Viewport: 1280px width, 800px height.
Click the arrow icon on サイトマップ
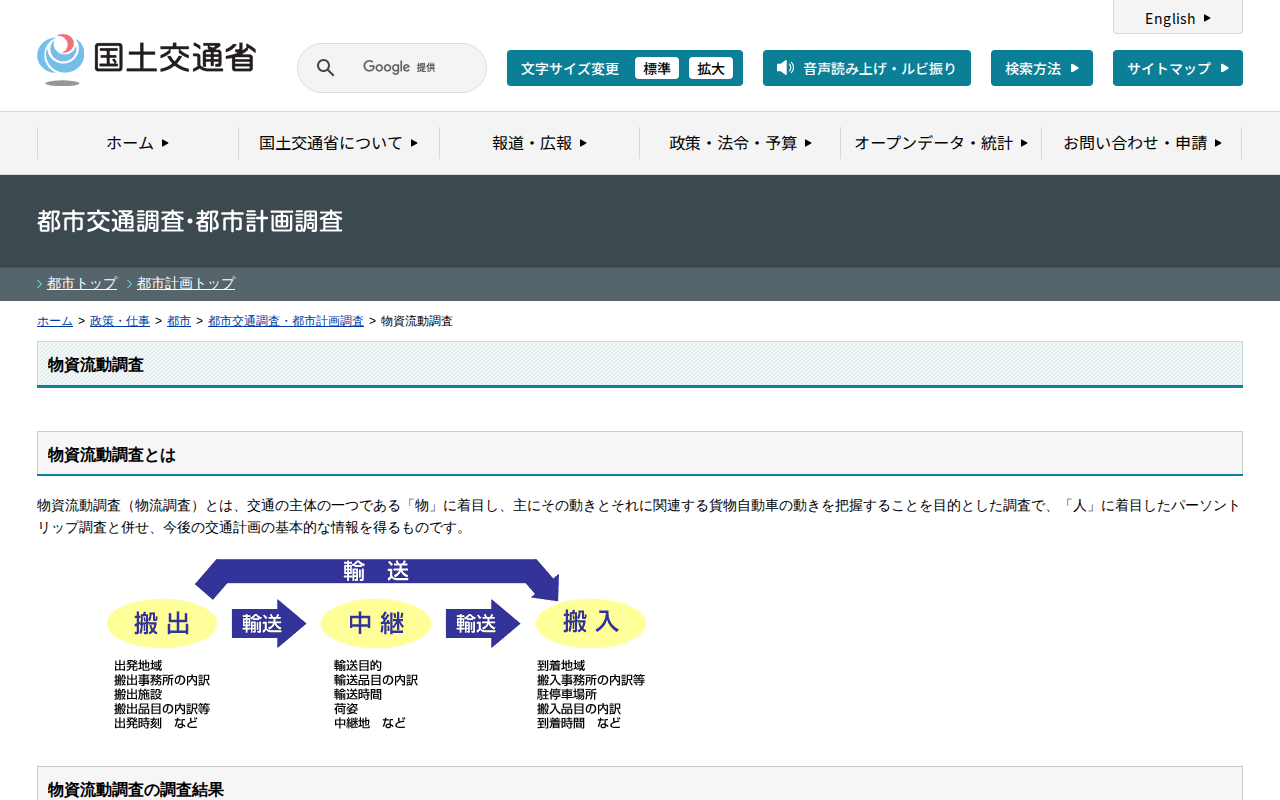pos(1223,68)
